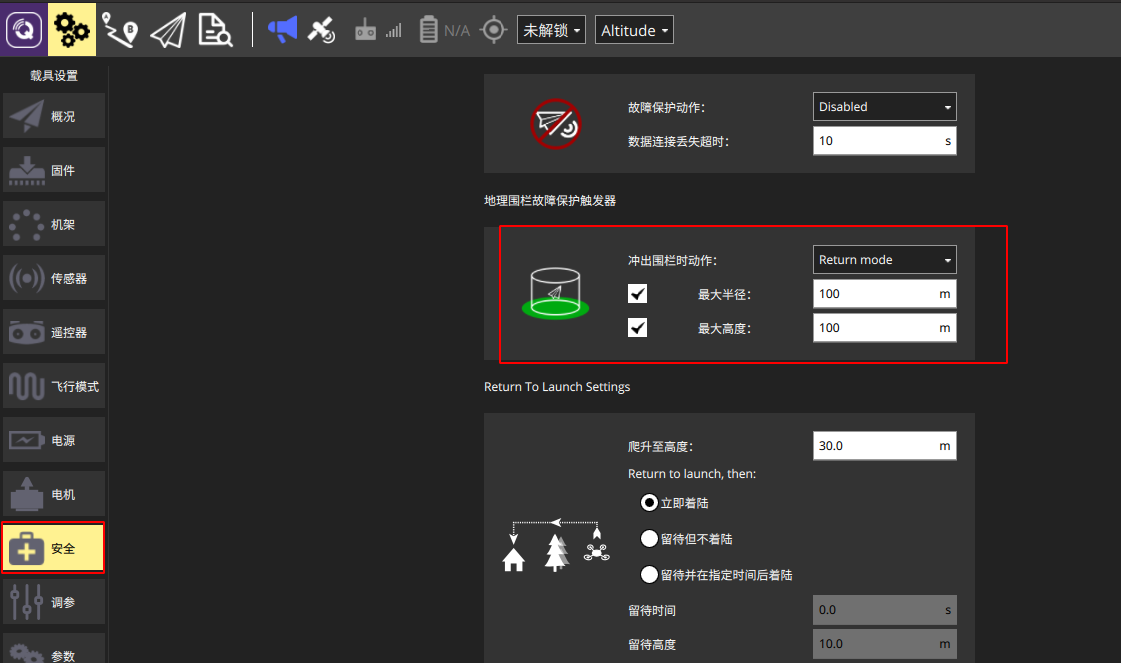The height and width of the screenshot is (663, 1121).
Task: Open the 固件 firmware tab
Action: [x=54, y=170]
